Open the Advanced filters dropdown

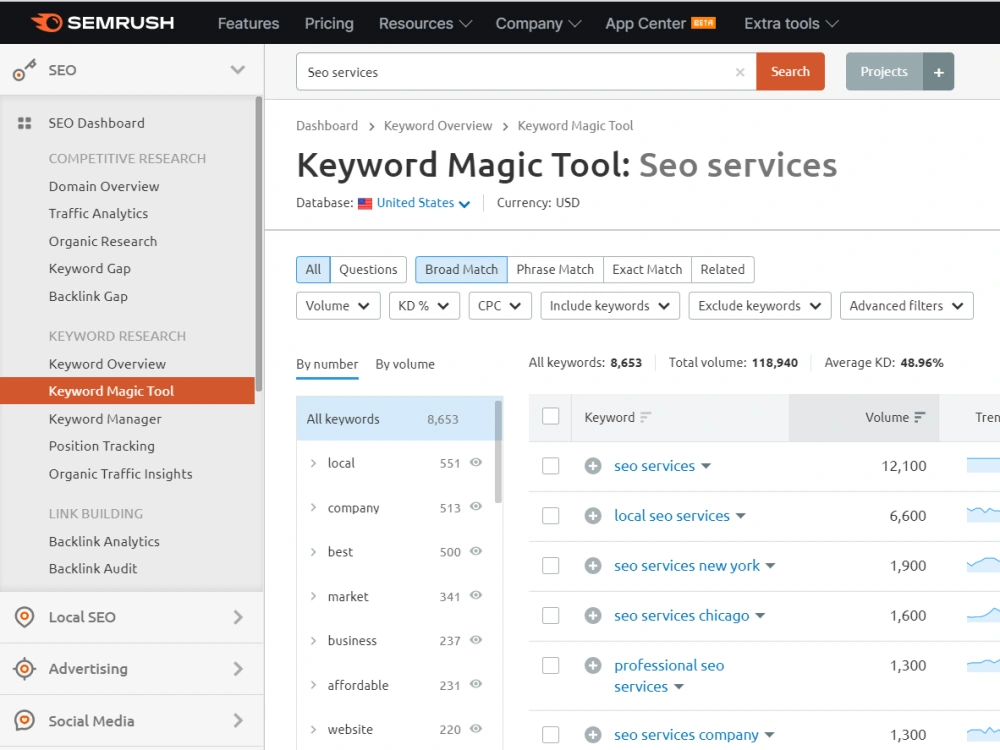[x=907, y=306]
